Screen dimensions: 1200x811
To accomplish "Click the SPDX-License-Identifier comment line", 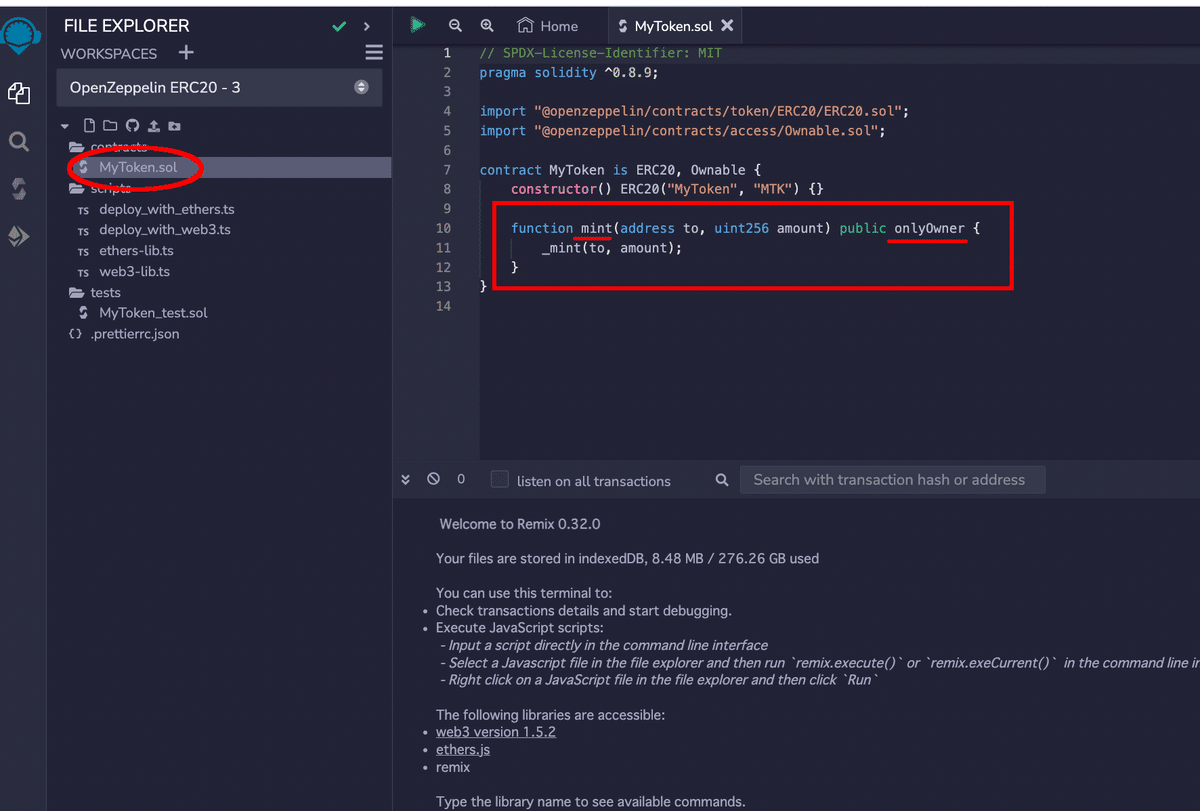I will (601, 53).
